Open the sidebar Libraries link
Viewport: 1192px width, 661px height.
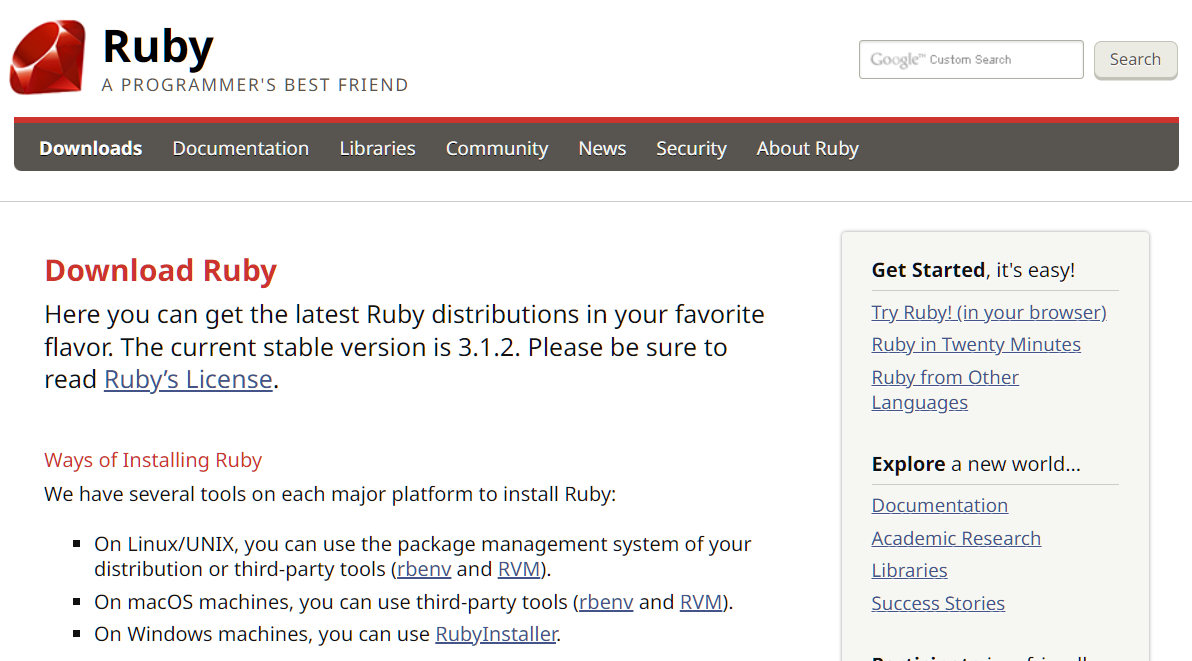909,571
